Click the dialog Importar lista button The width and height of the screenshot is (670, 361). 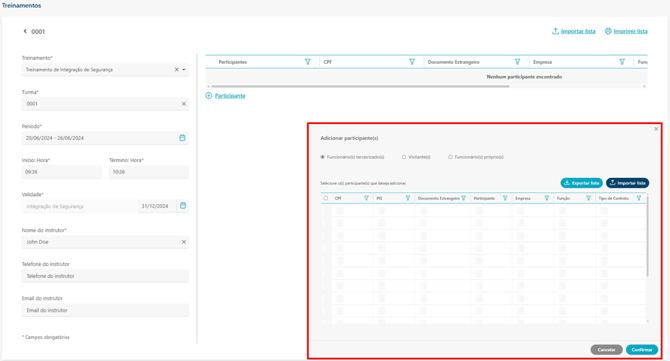pyautogui.click(x=627, y=183)
